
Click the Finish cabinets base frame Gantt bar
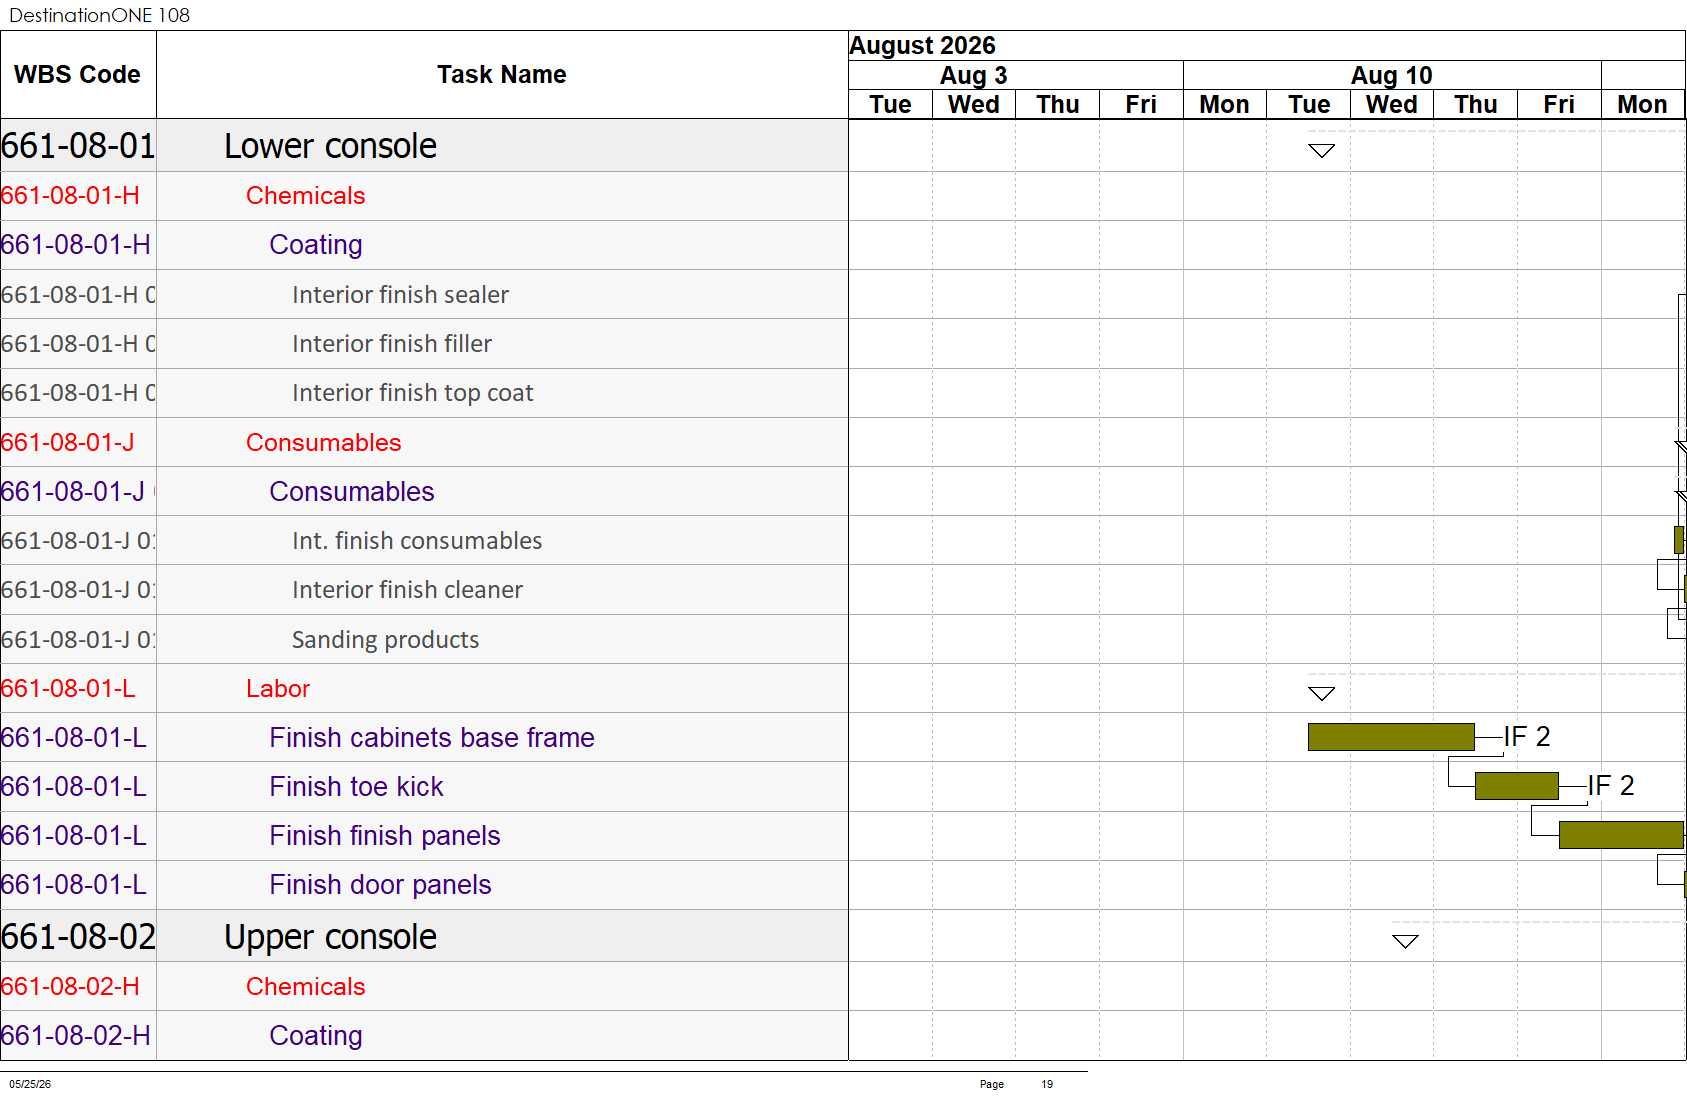tap(1391, 737)
